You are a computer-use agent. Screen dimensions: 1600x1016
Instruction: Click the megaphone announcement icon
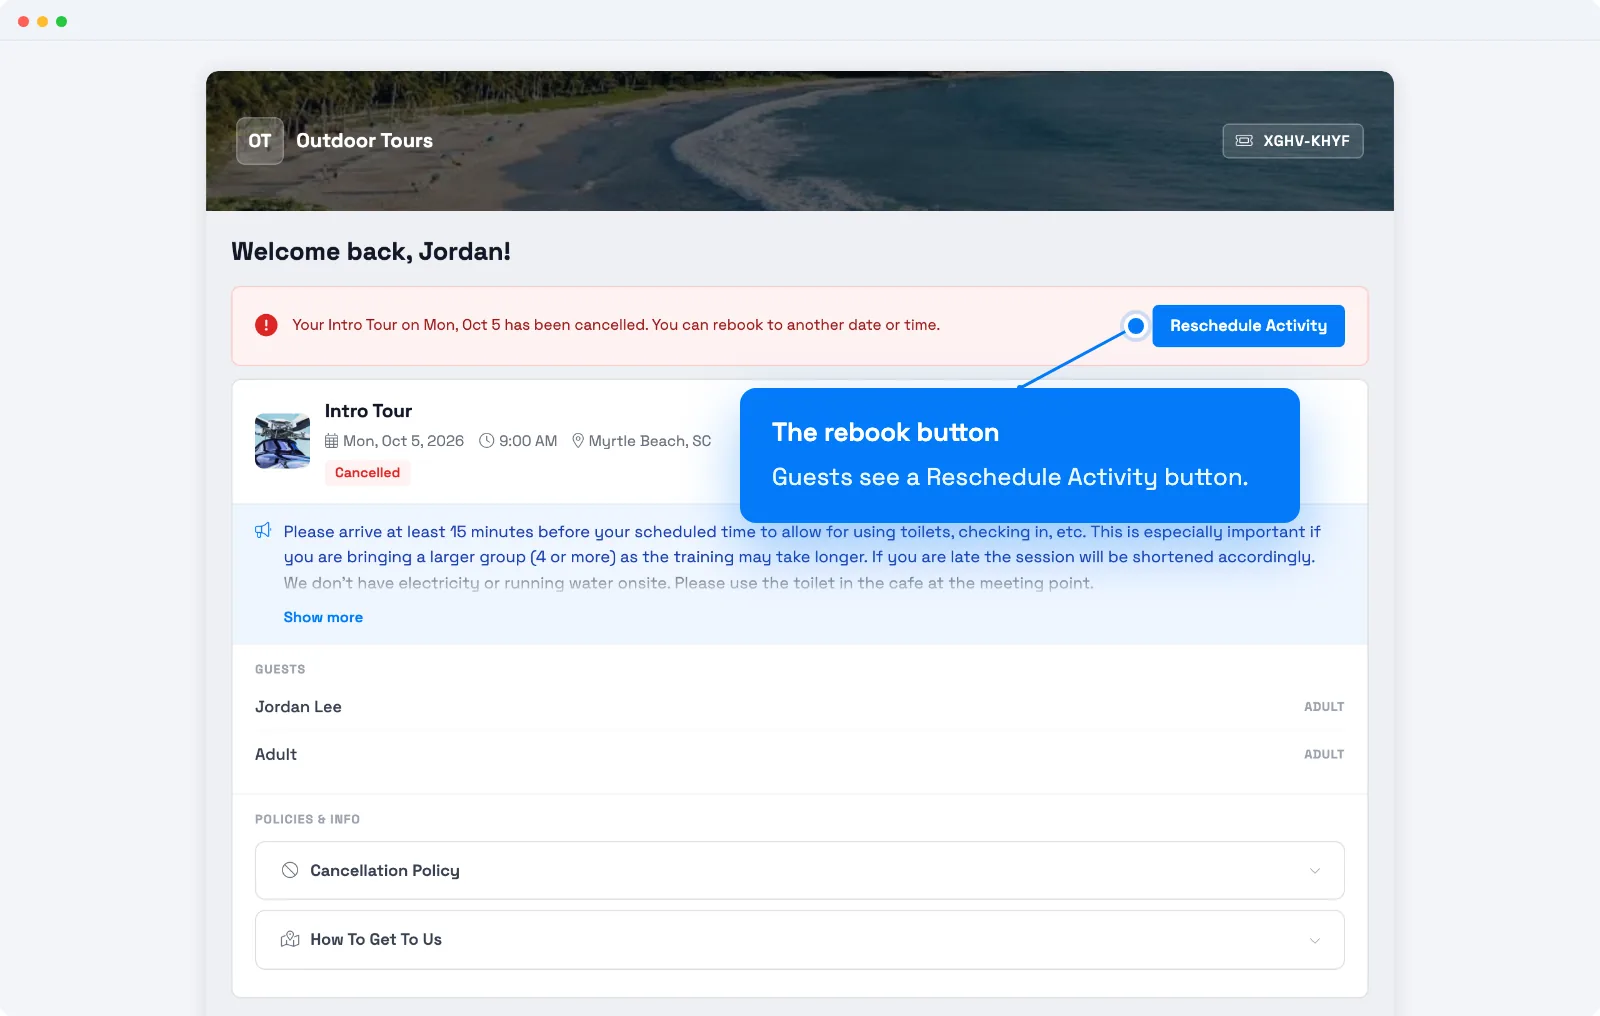coord(263,530)
